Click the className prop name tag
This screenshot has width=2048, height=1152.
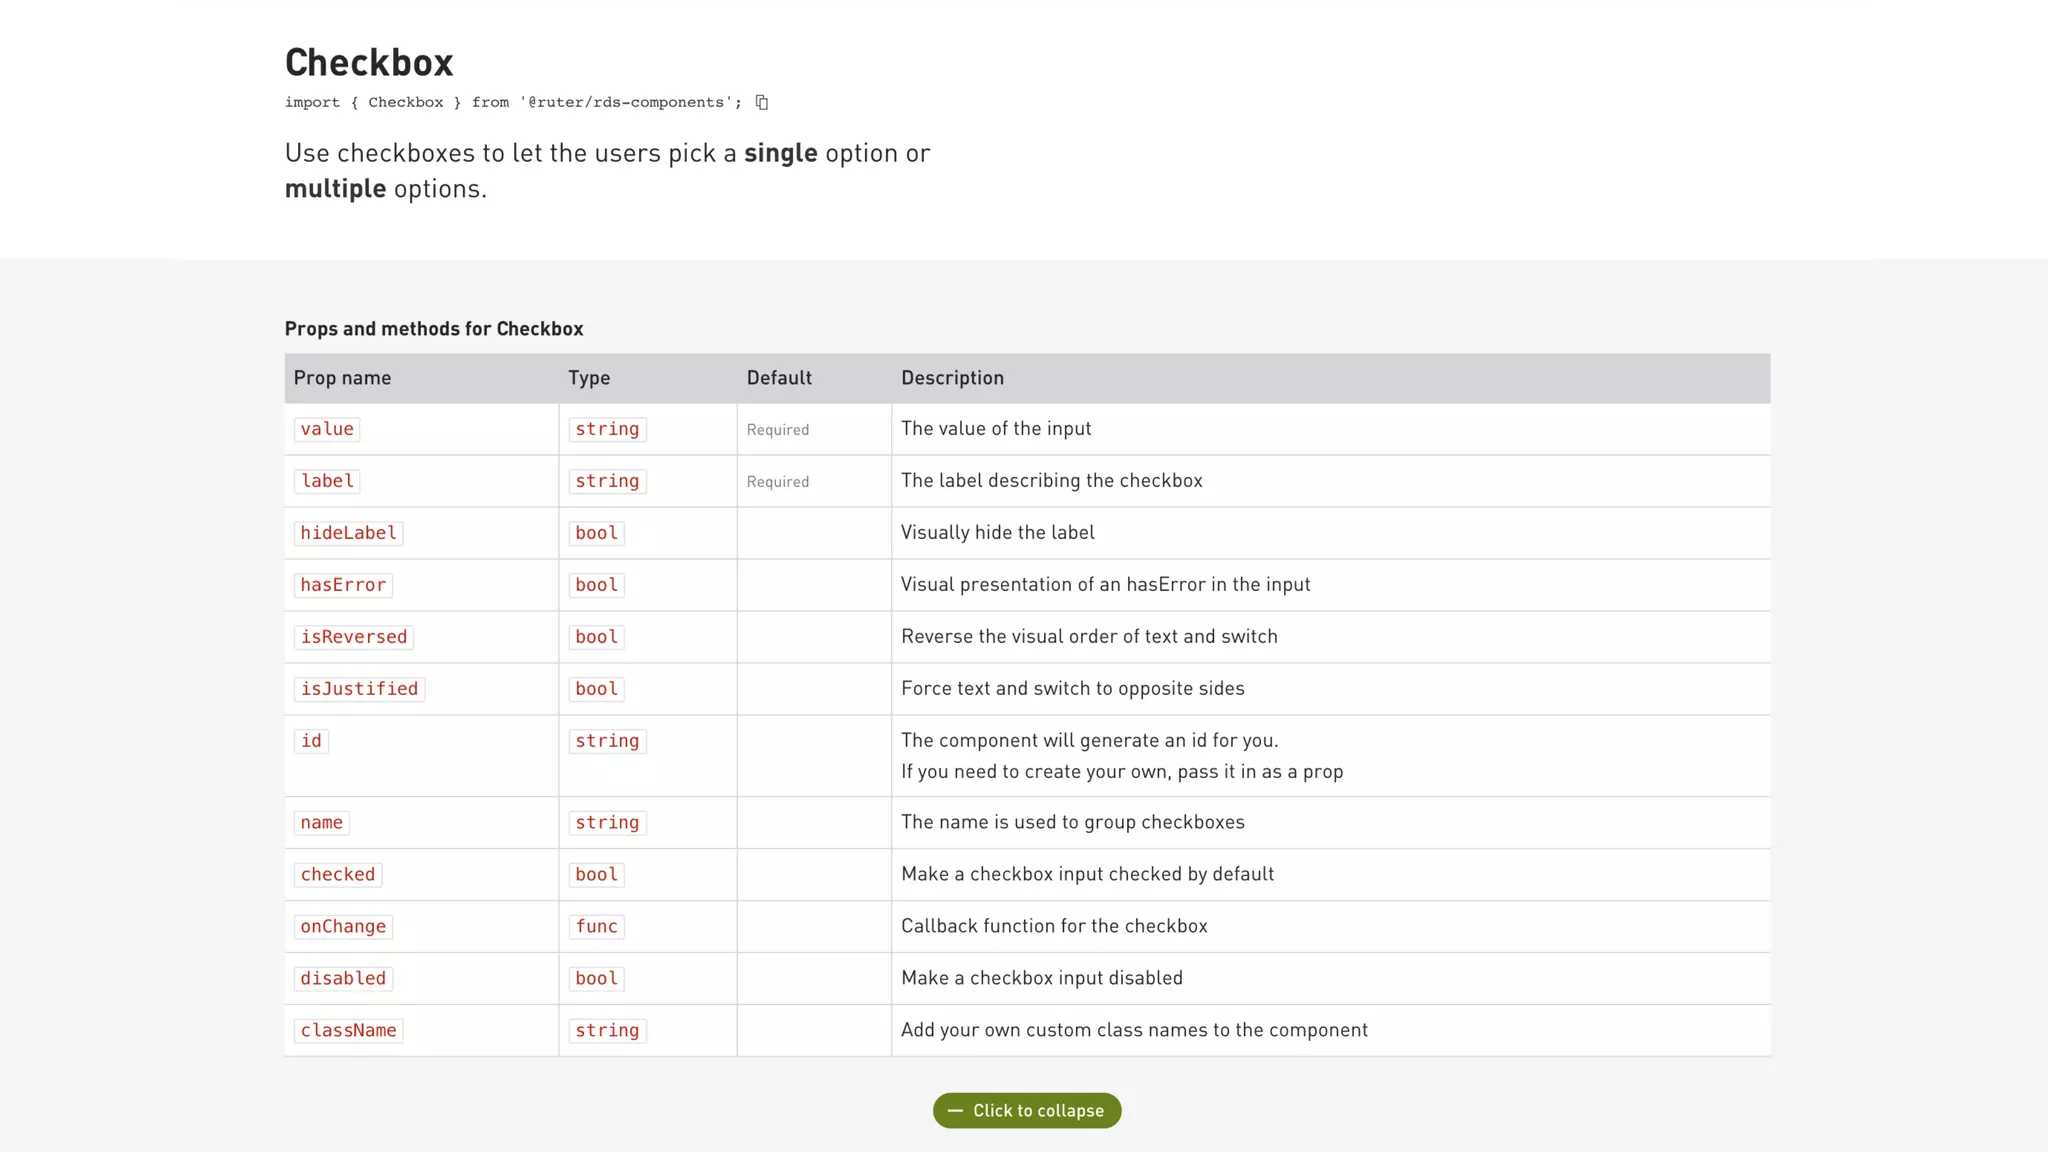coord(348,1030)
